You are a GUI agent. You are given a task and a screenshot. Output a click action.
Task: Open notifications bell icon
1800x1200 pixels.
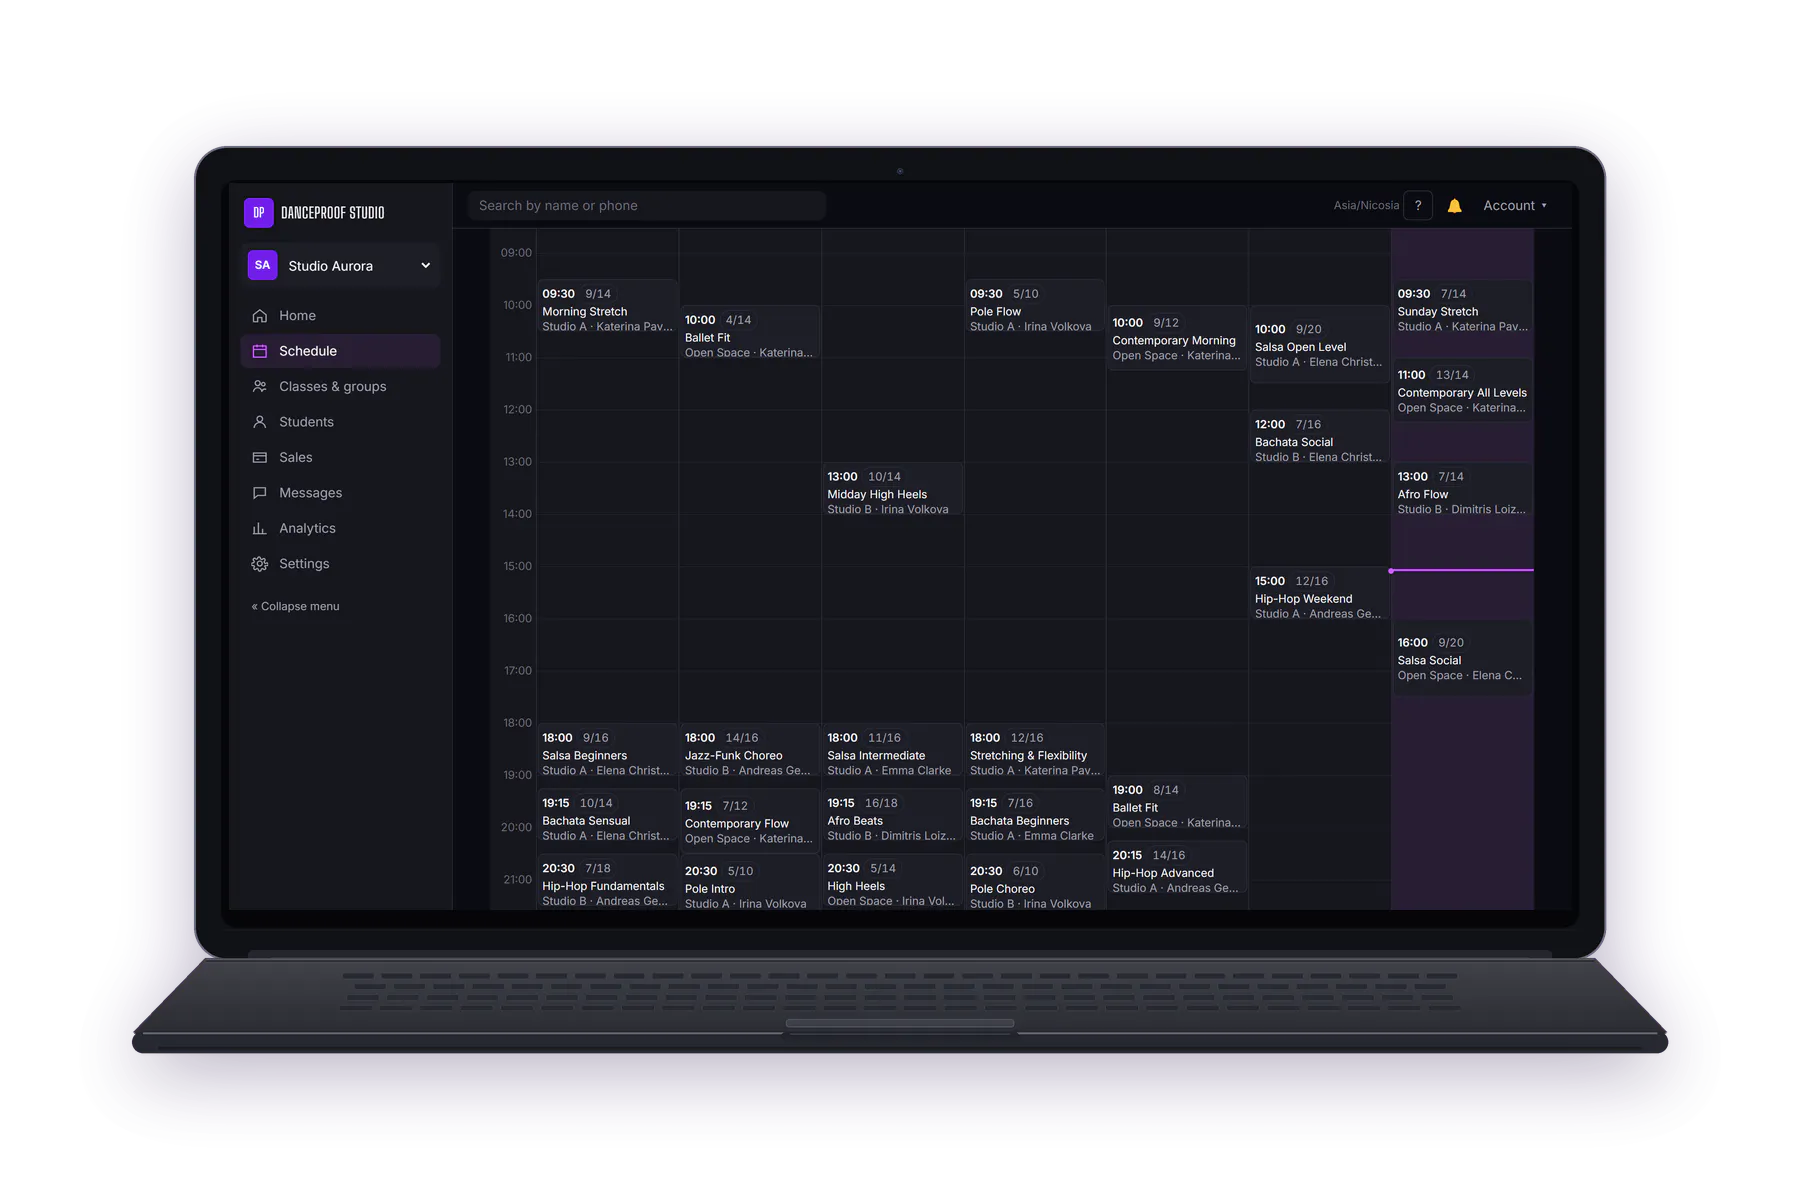(x=1455, y=206)
